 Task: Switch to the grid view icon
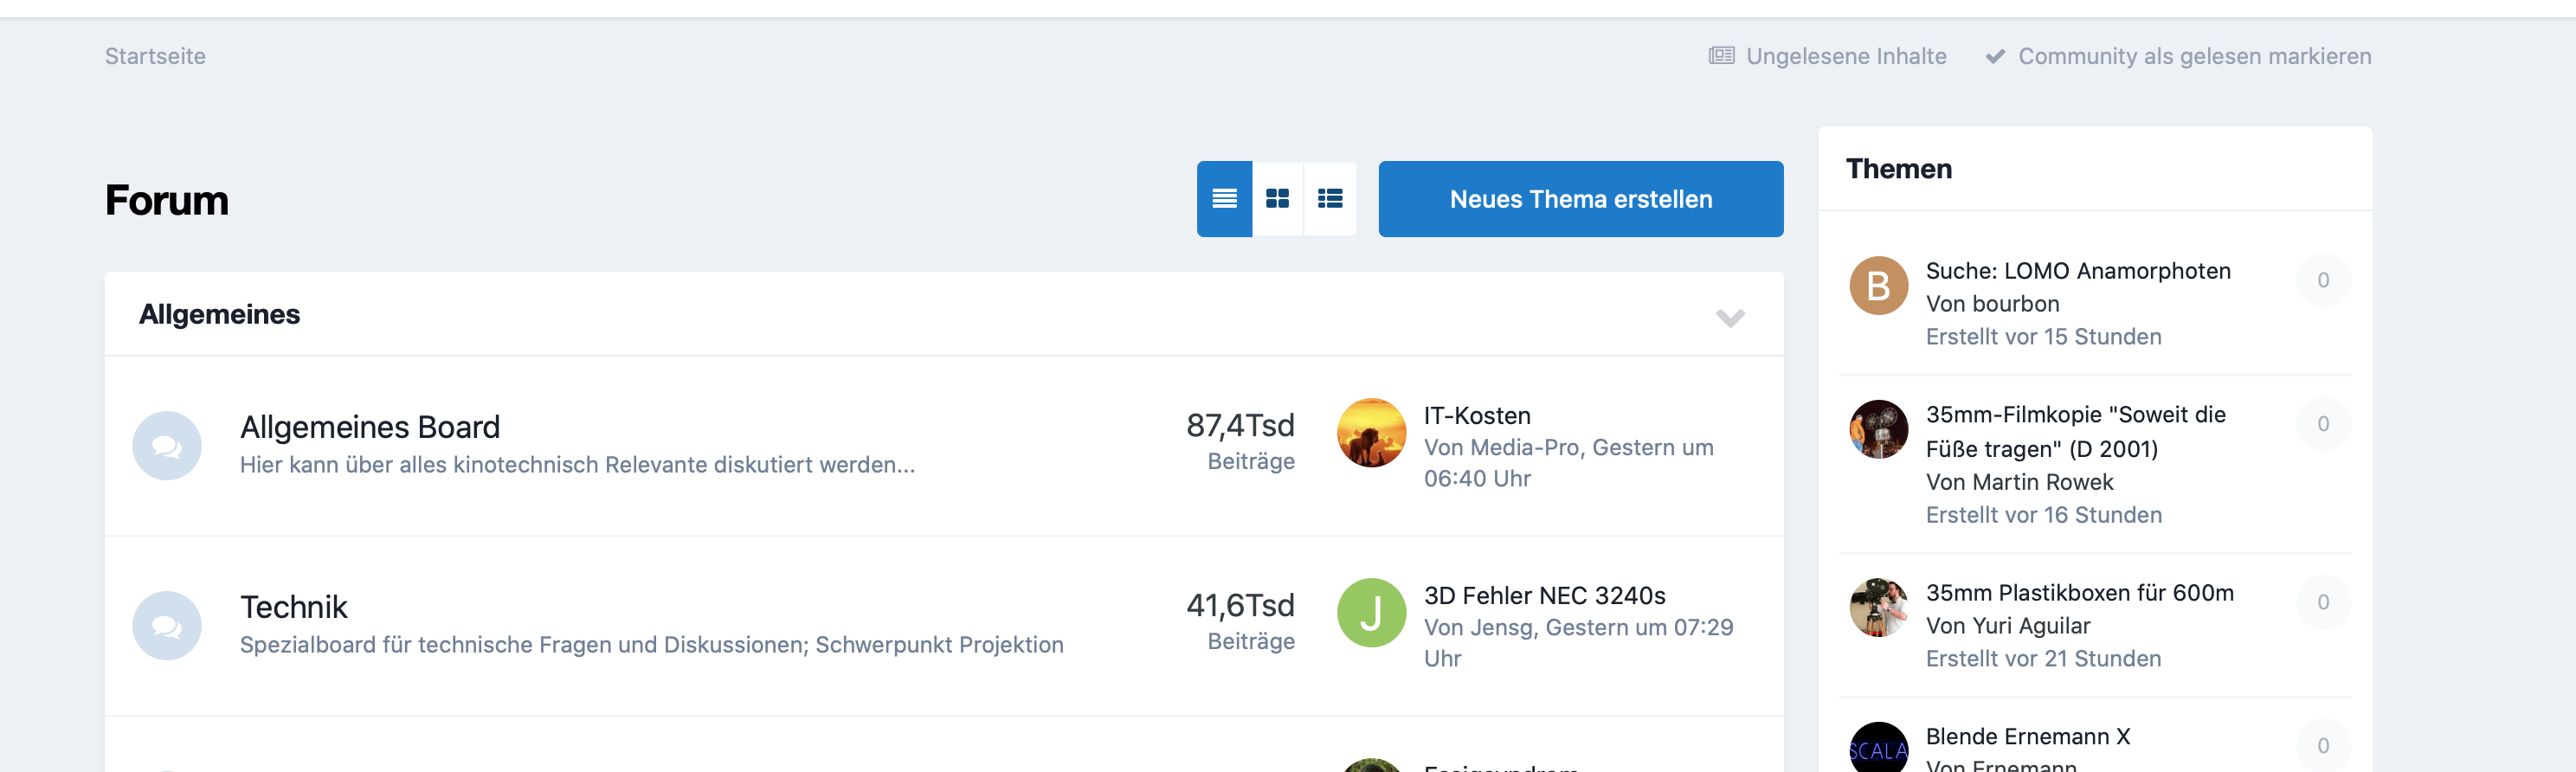1277,199
